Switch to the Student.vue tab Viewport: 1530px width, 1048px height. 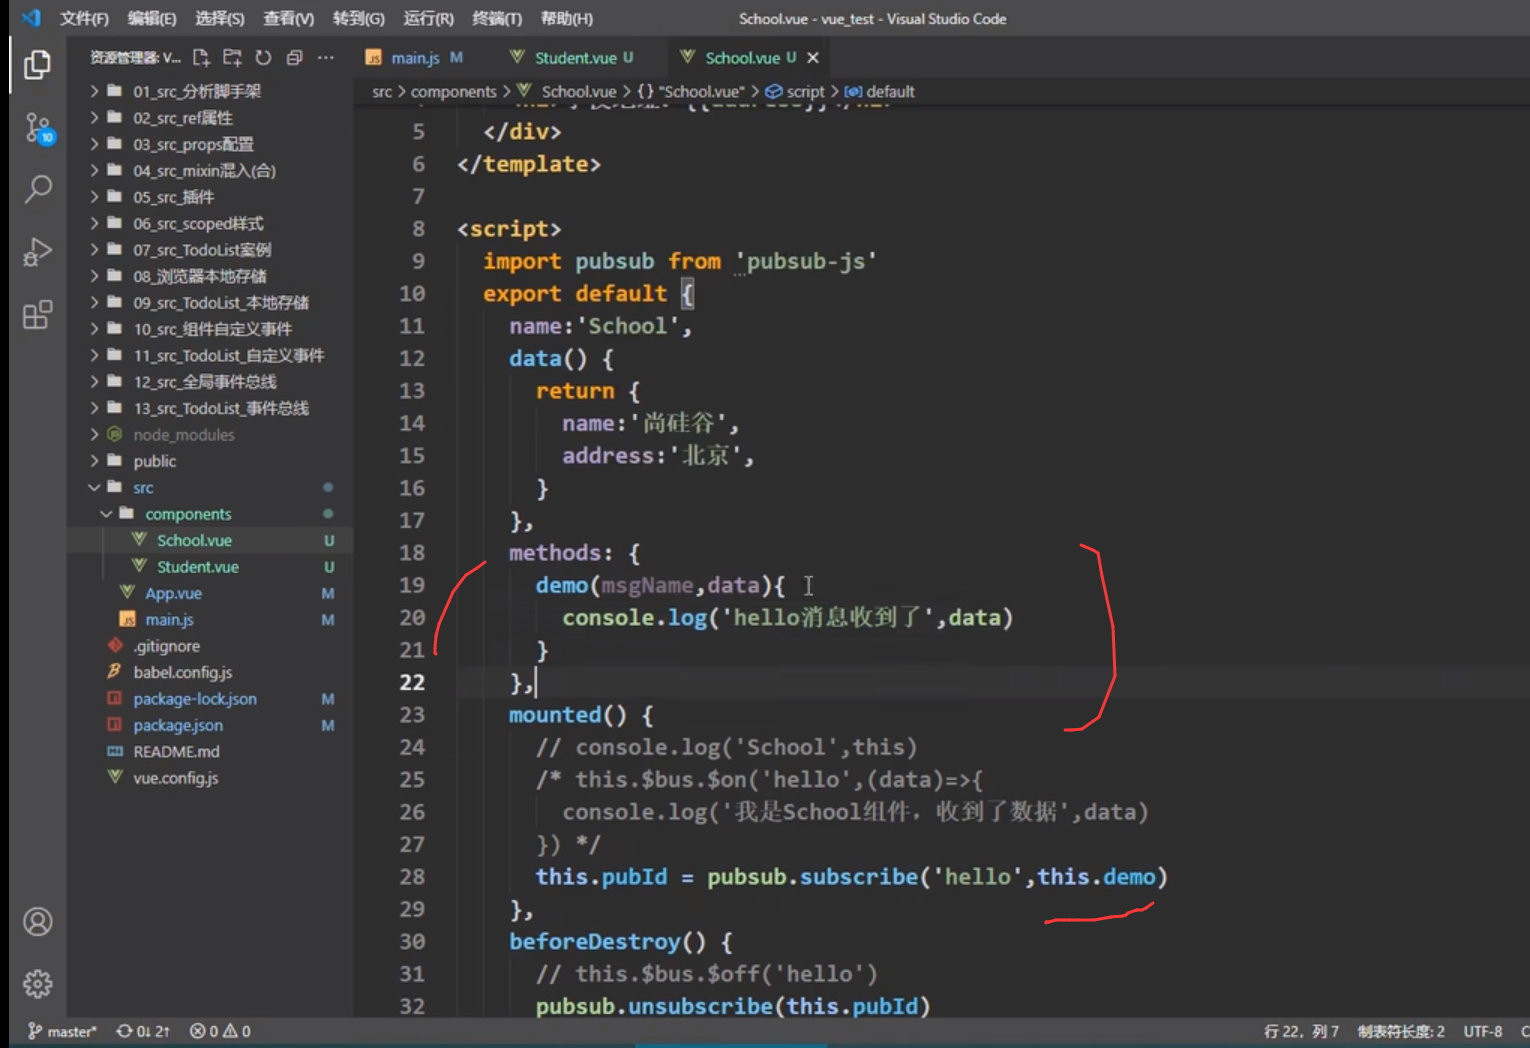(x=575, y=58)
